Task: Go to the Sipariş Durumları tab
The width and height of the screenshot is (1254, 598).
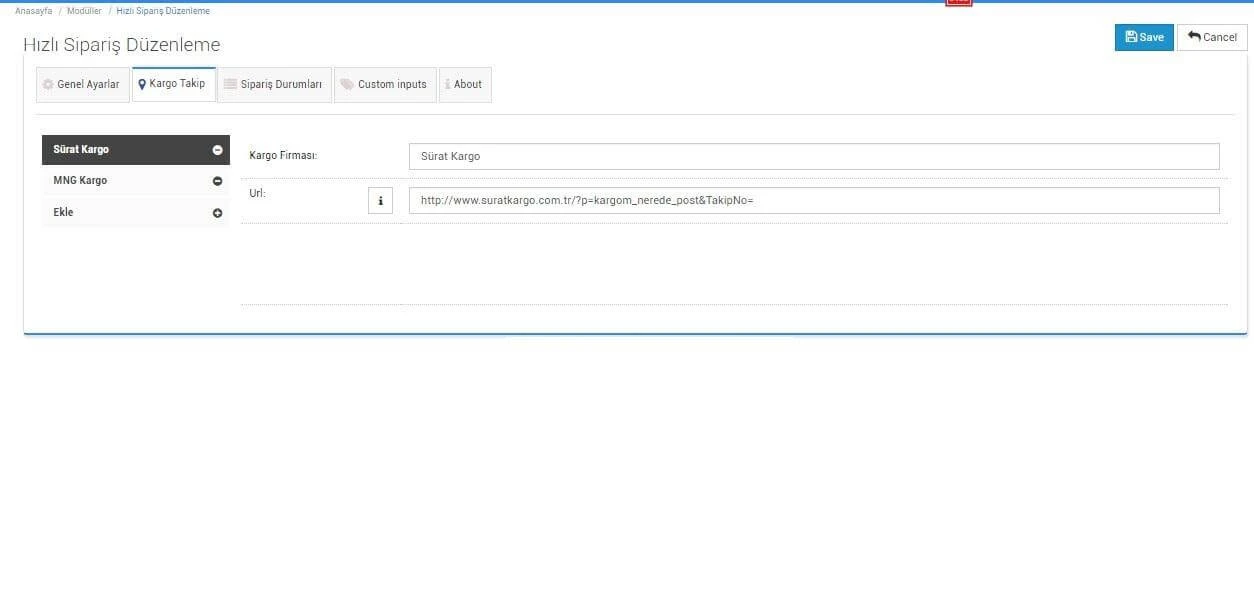Action: (274, 85)
